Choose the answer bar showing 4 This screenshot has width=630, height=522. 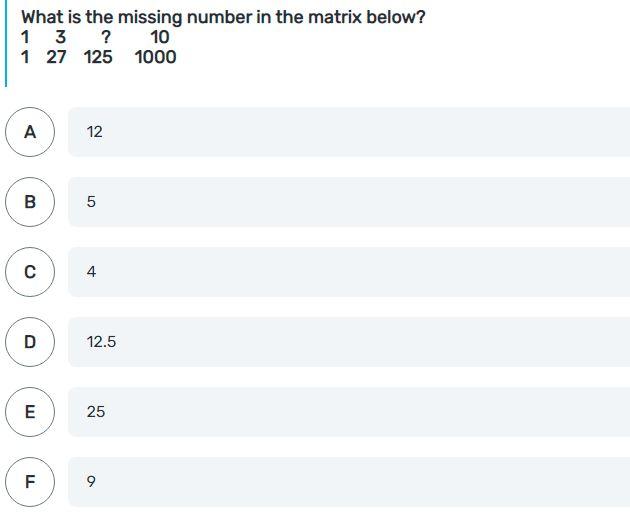(349, 272)
